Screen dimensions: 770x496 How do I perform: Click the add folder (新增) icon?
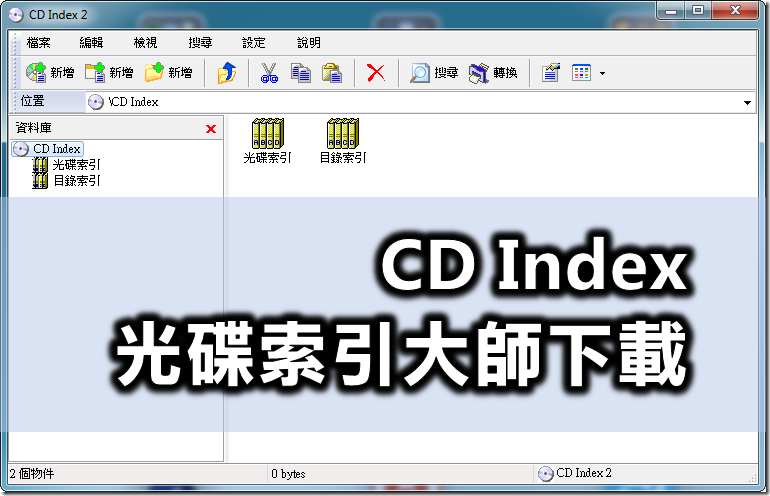[x=154, y=73]
